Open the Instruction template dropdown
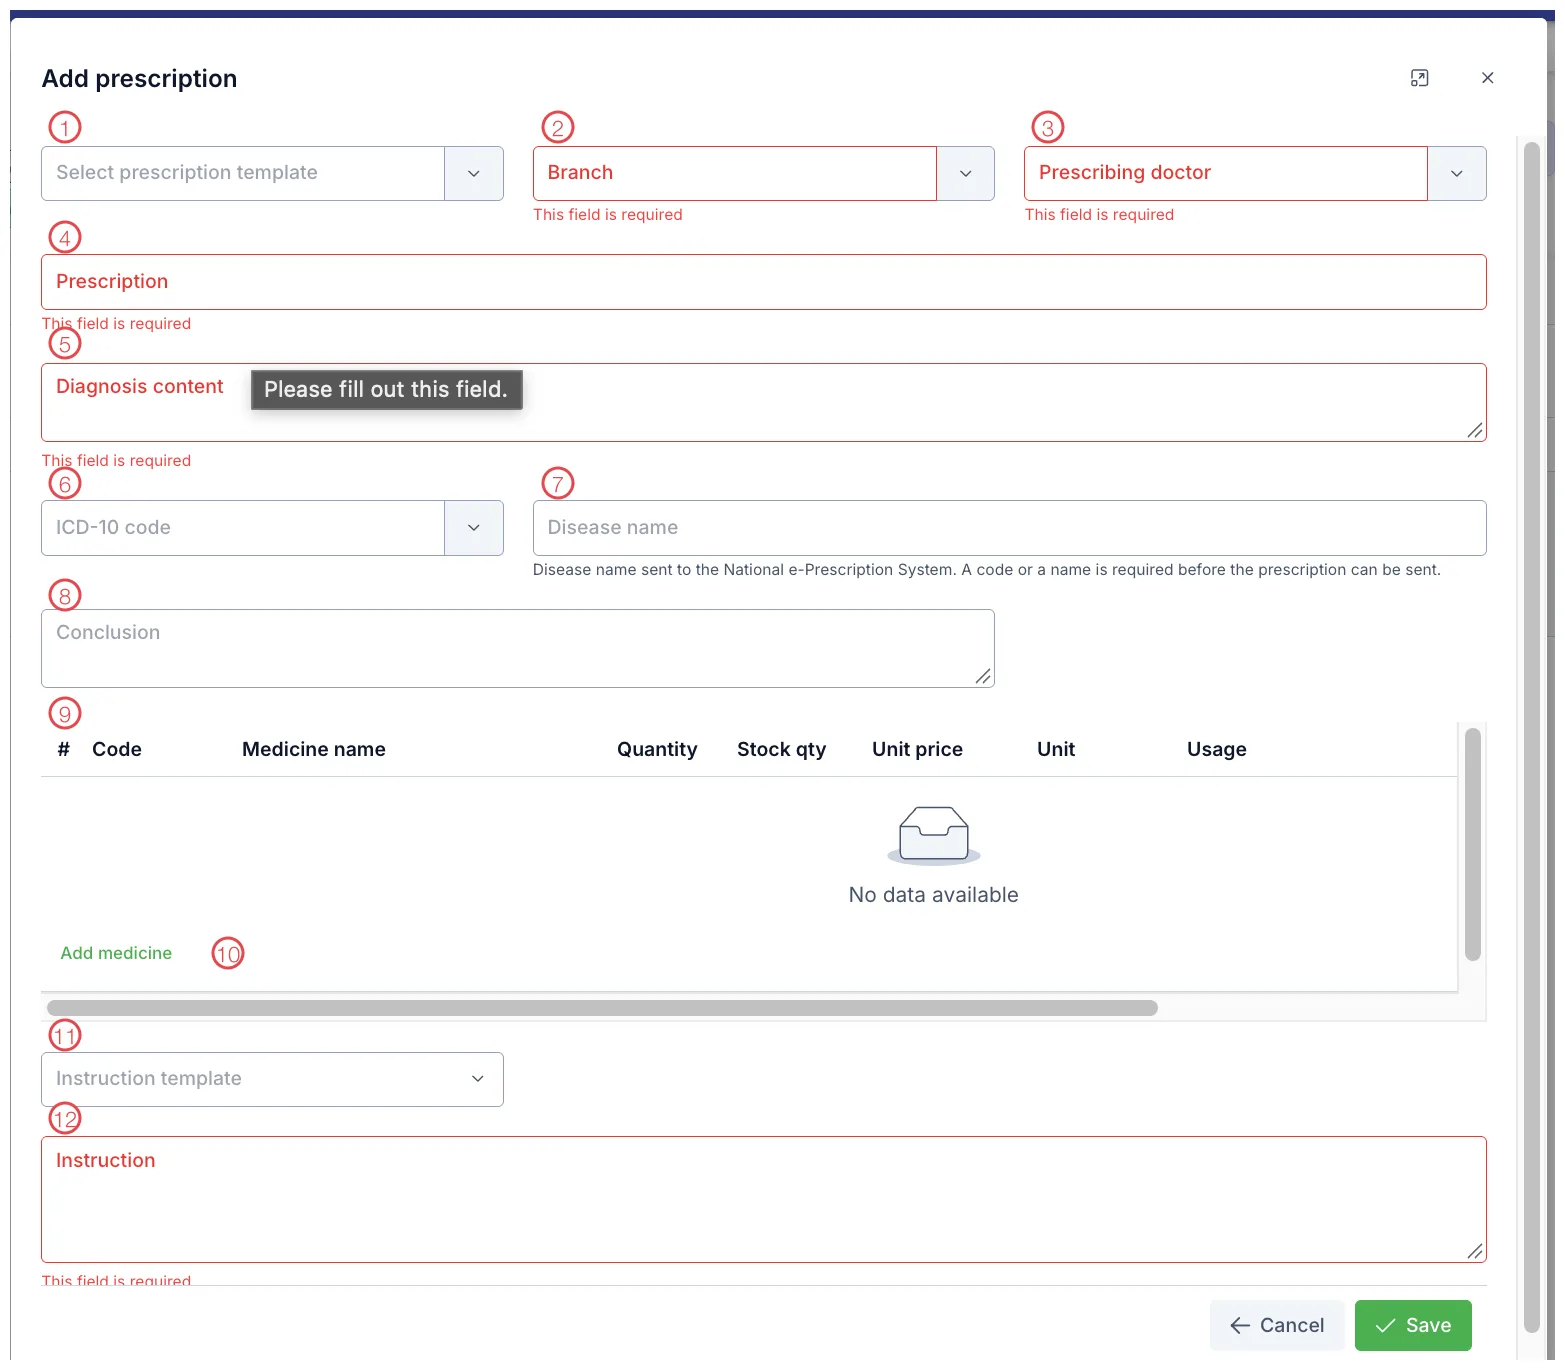The image size is (1565, 1370). [272, 1079]
